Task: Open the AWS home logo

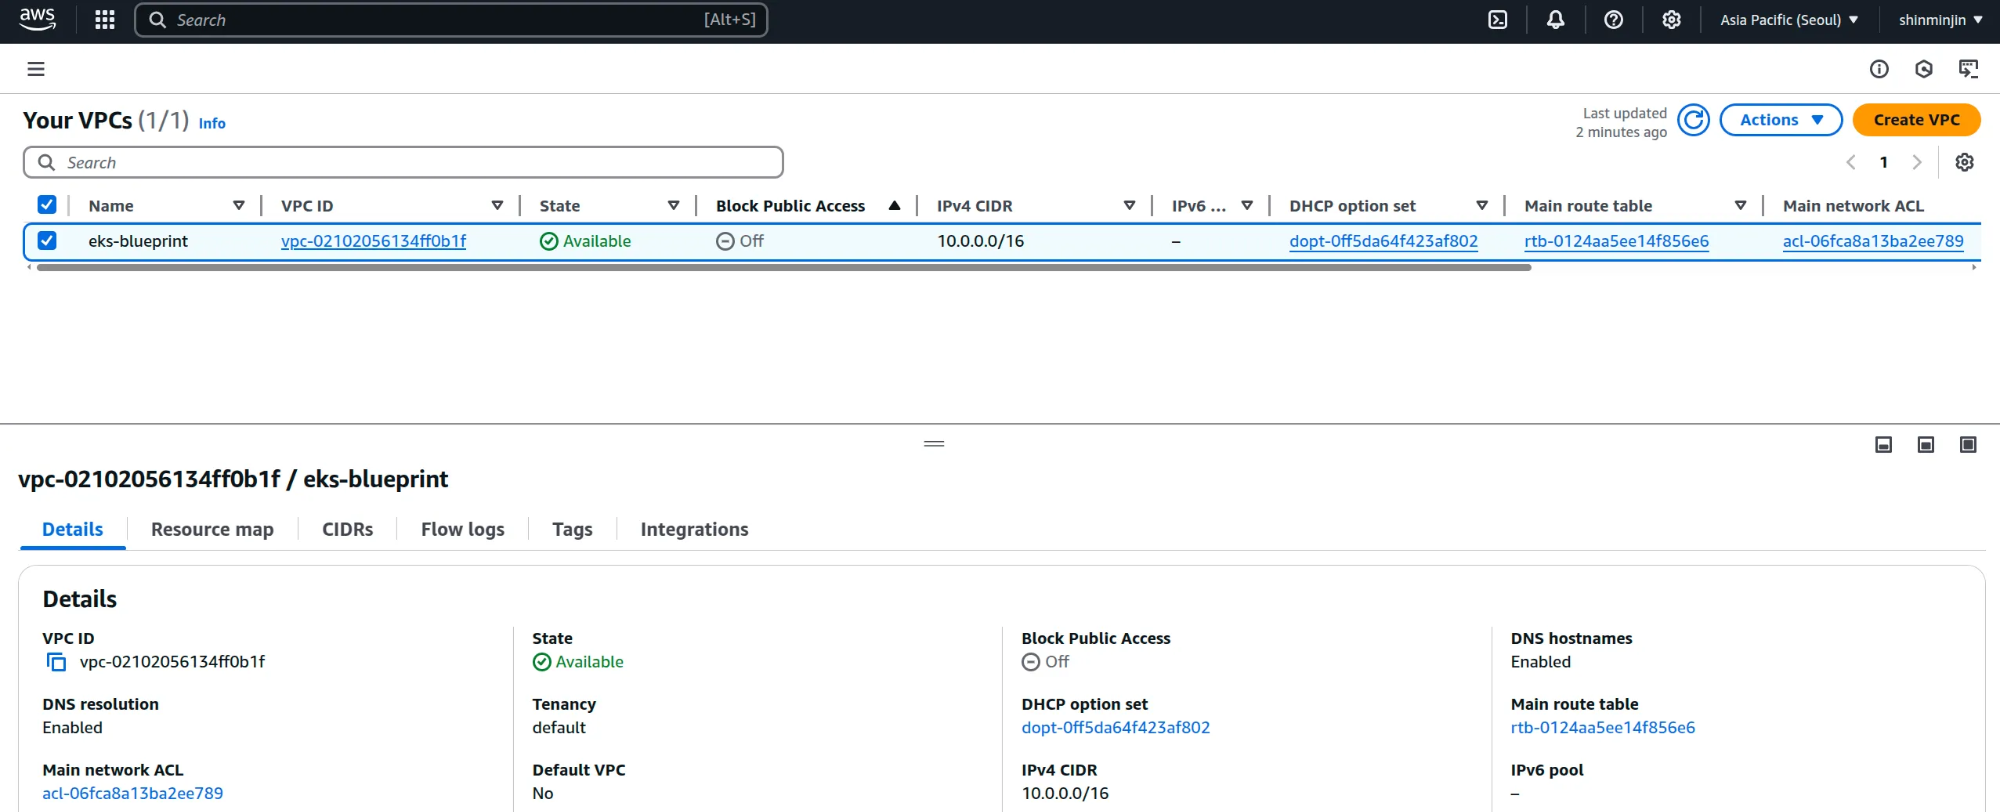Action: (37, 19)
